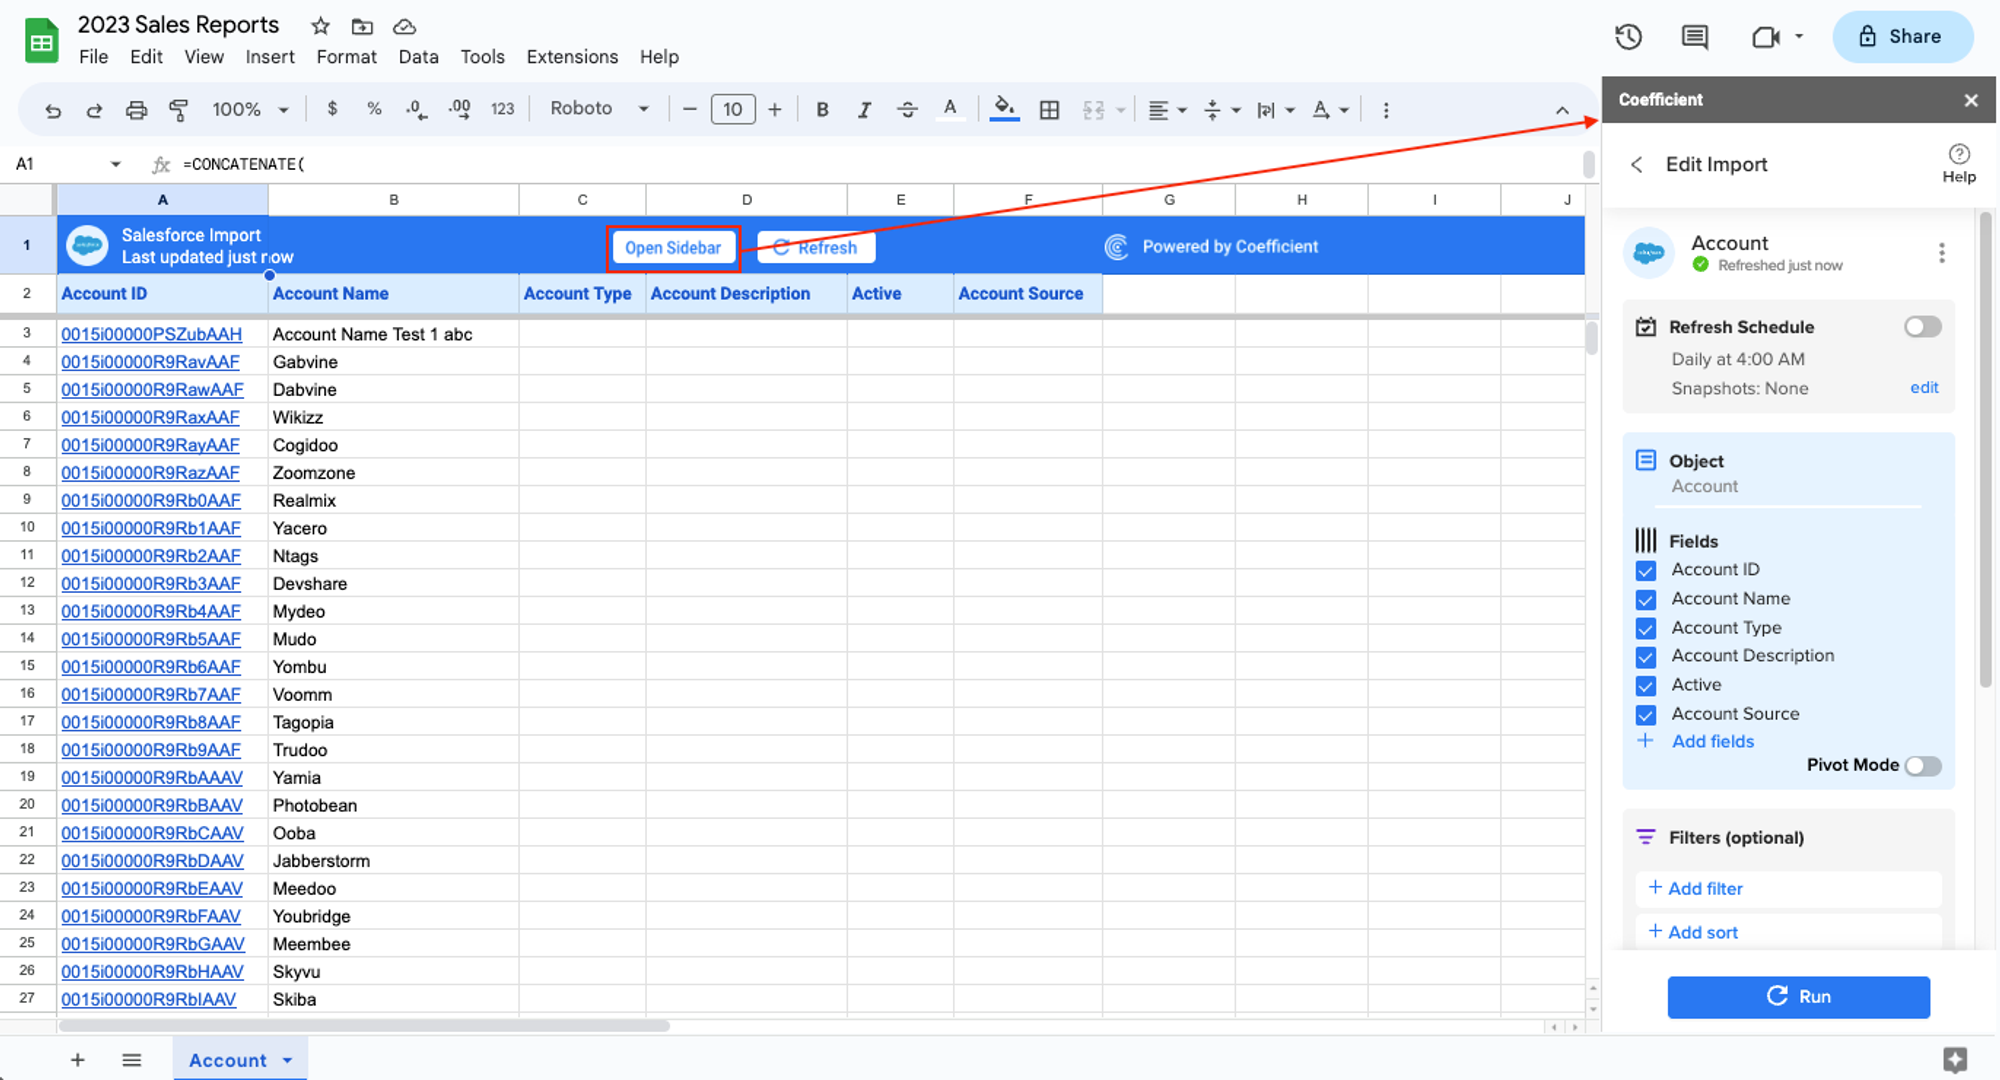Uncheck the Account Source field

1645,715
